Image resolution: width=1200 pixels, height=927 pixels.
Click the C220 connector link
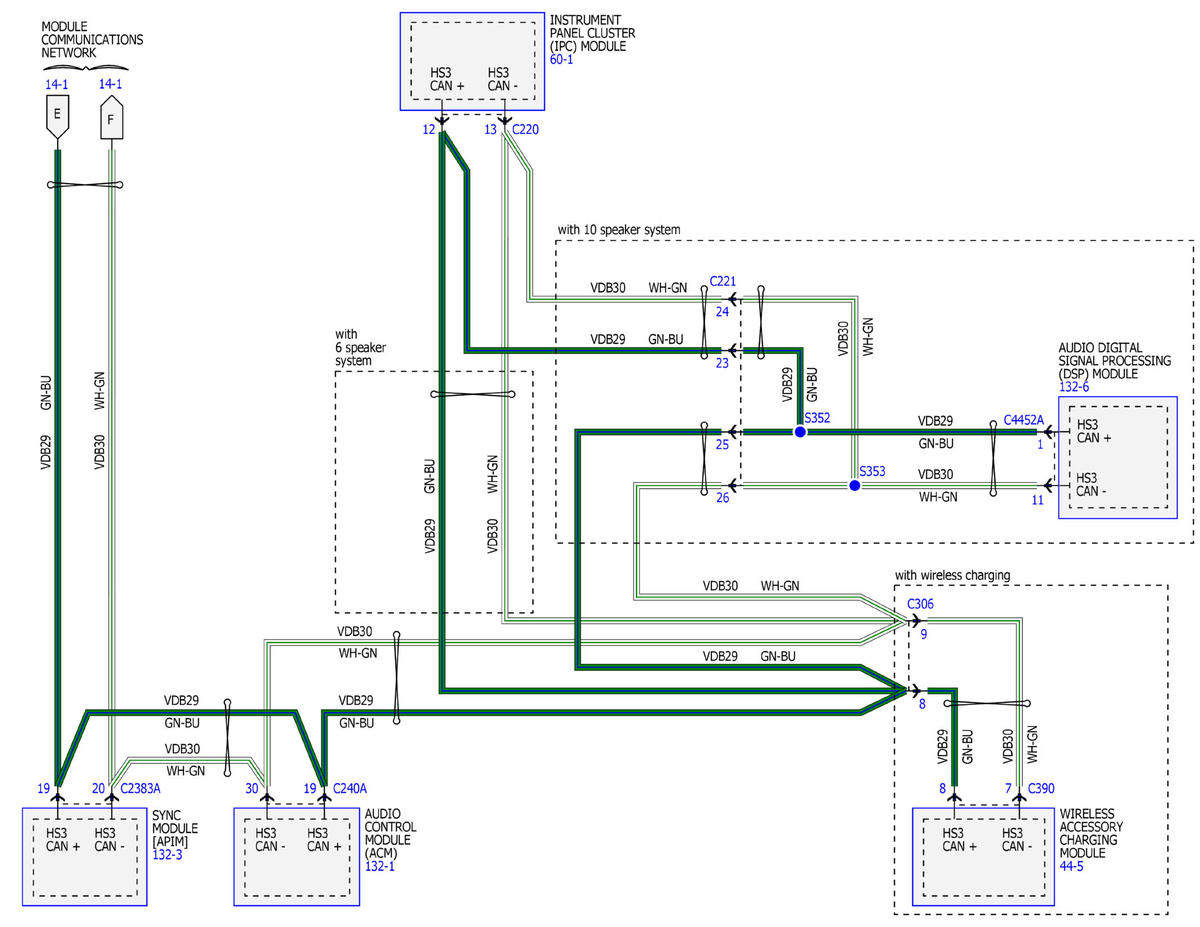pos(526,129)
